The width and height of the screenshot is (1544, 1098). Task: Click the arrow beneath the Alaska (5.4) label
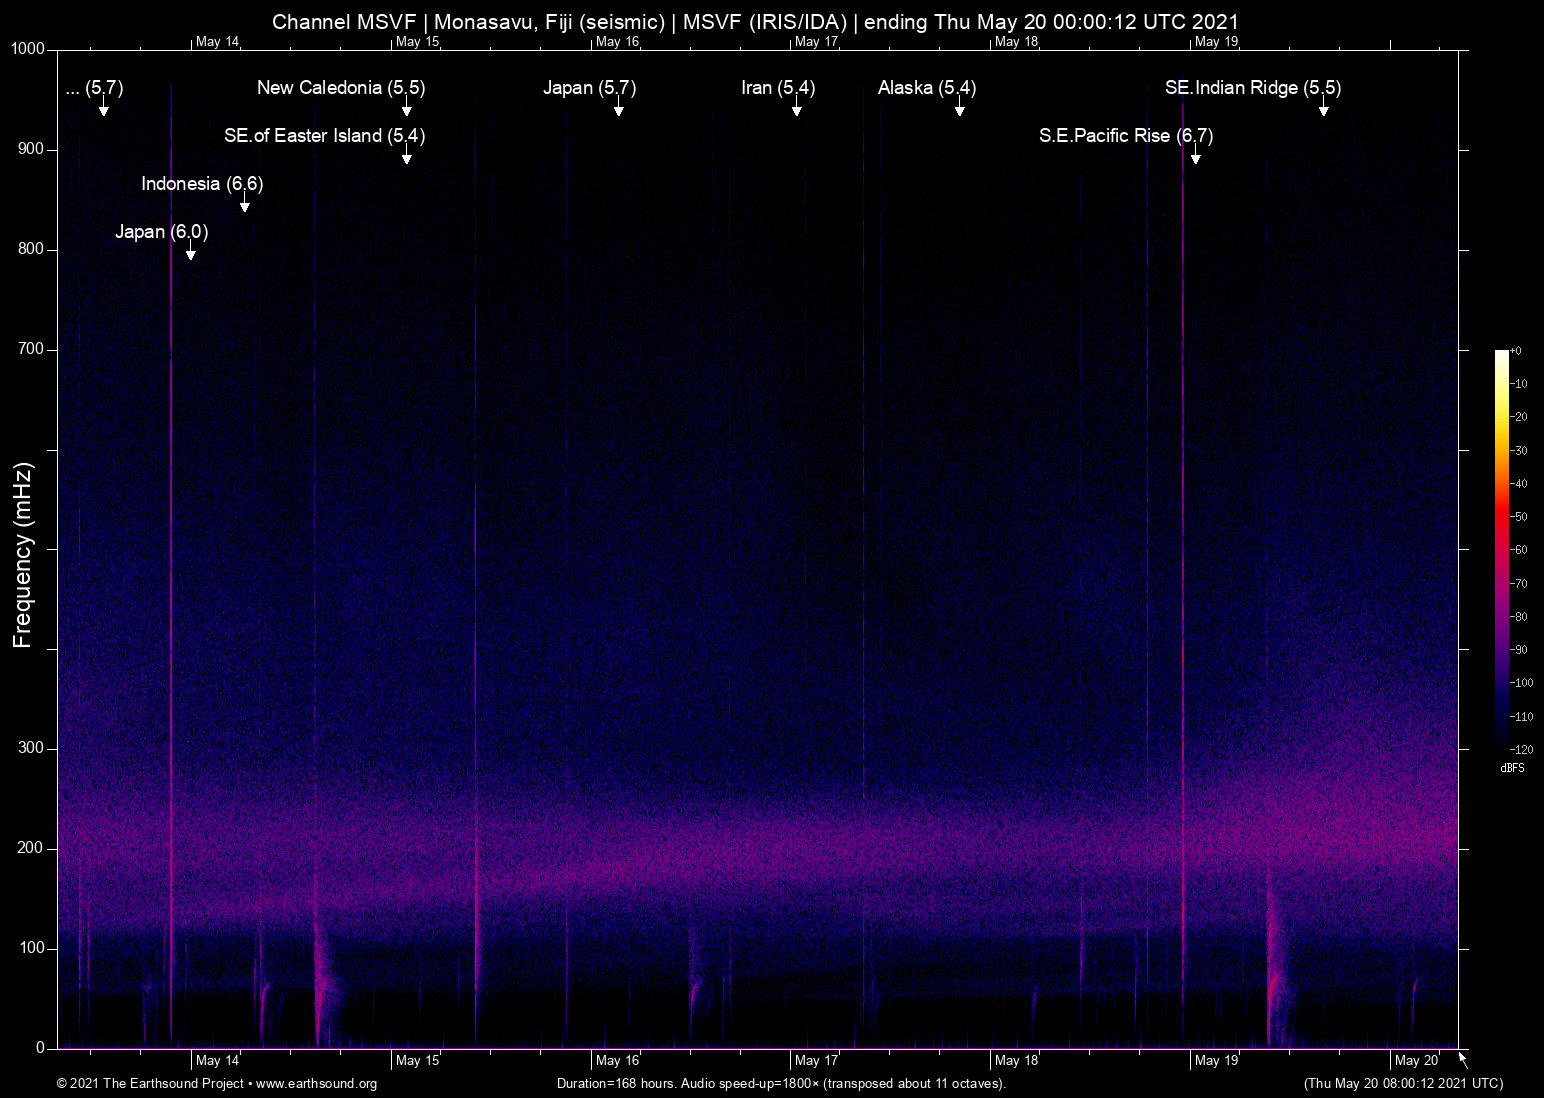point(959,109)
